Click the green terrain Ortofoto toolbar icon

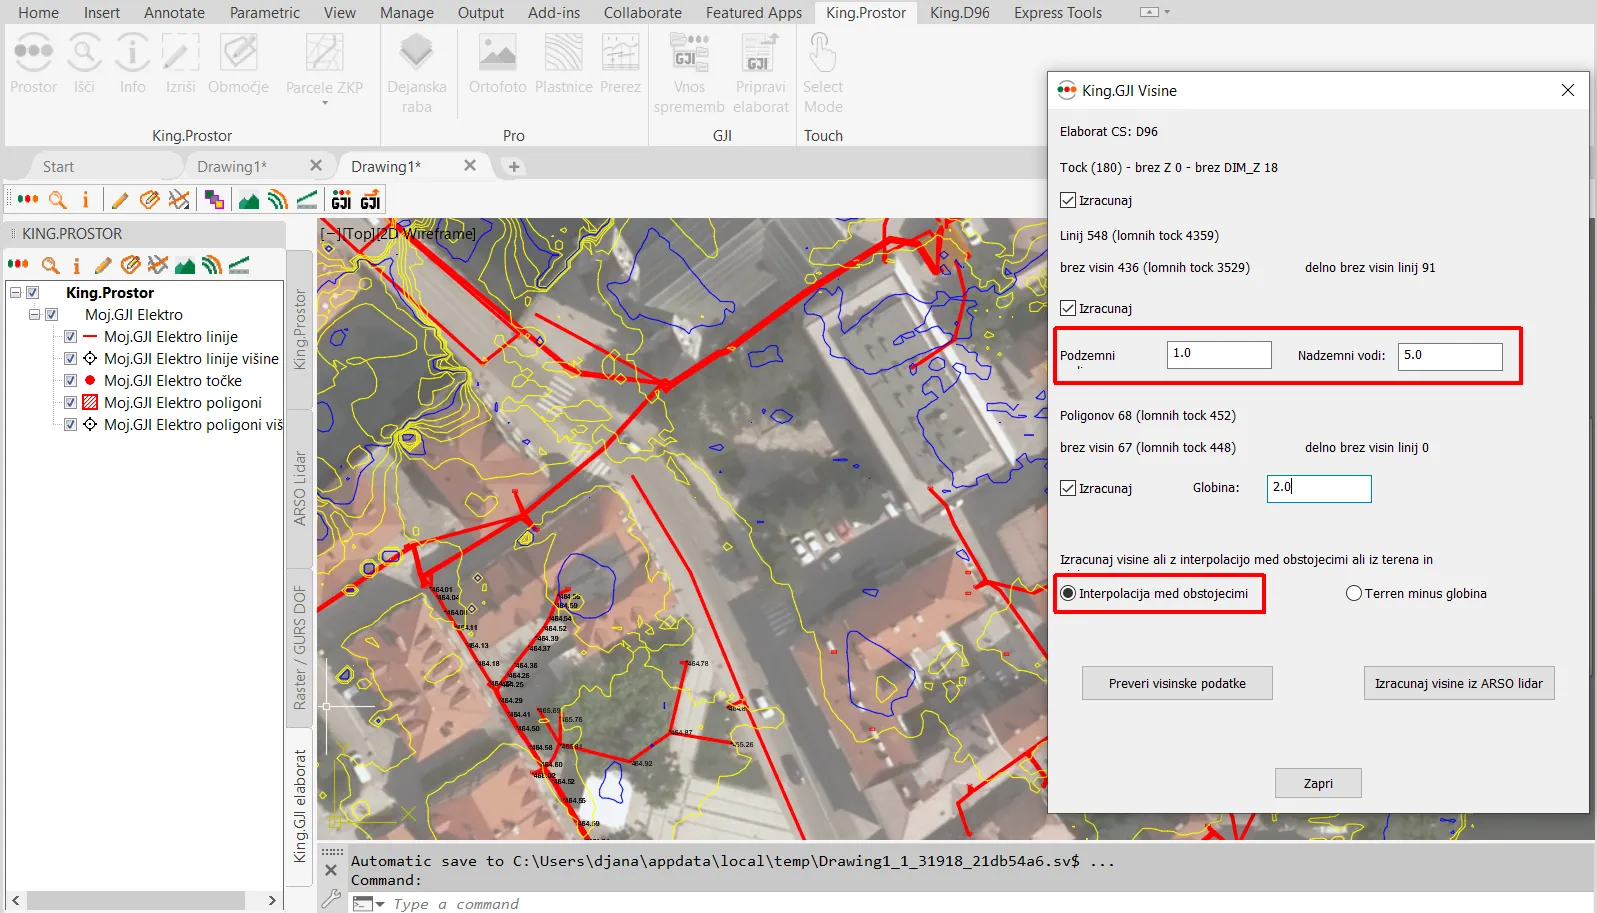(249, 200)
